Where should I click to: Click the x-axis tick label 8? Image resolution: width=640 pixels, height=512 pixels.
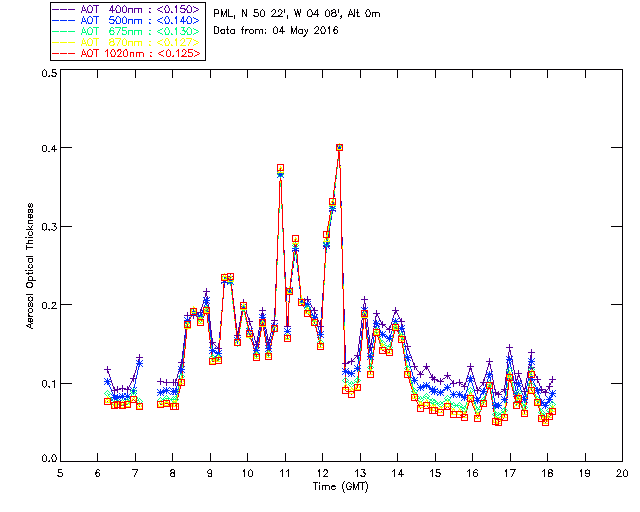point(173,473)
